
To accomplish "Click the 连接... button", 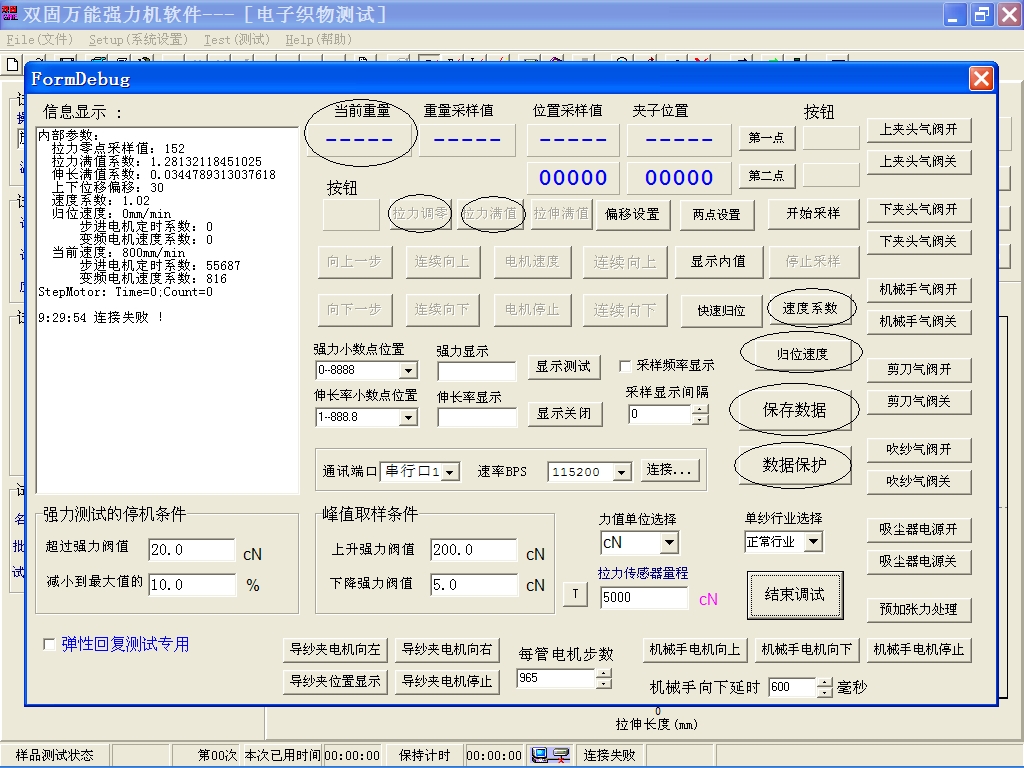I will [x=671, y=470].
